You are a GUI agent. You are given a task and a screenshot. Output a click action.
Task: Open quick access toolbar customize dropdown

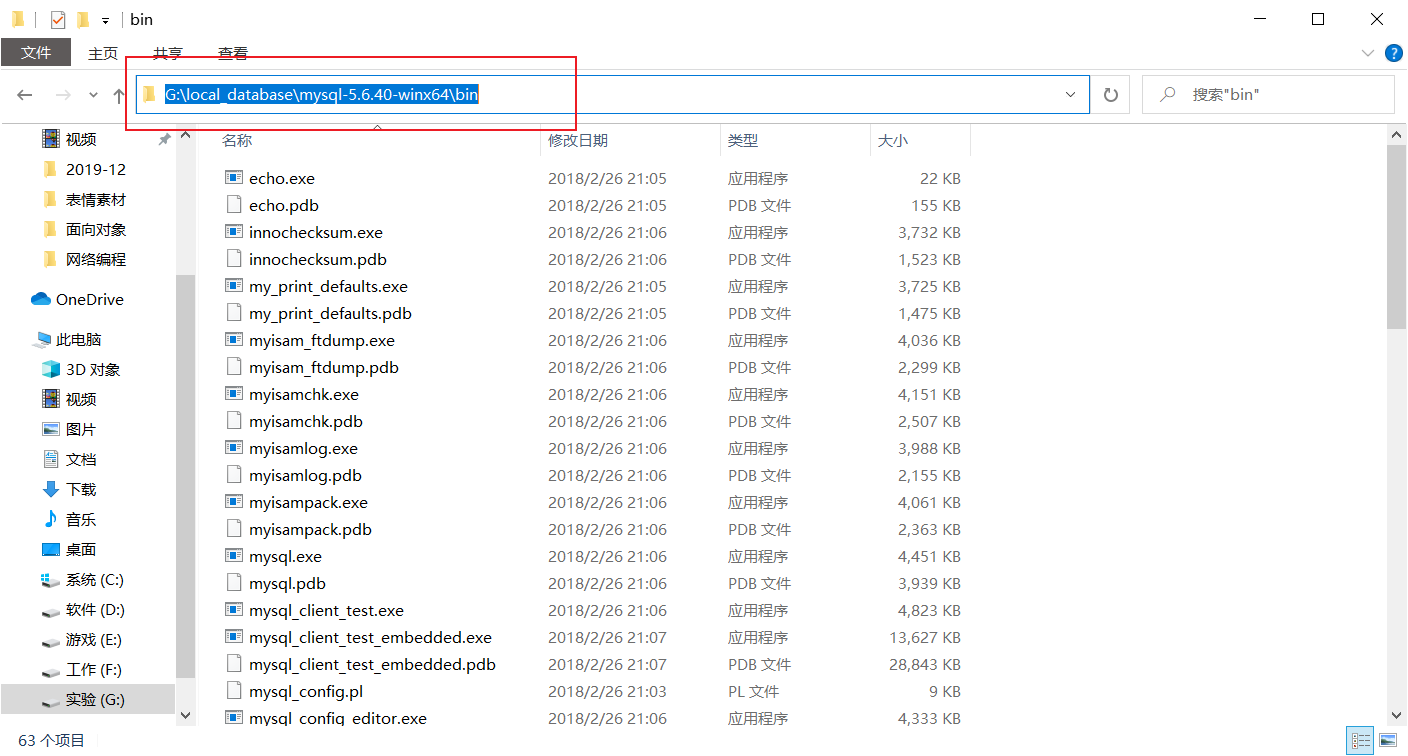pyautogui.click(x=105, y=20)
